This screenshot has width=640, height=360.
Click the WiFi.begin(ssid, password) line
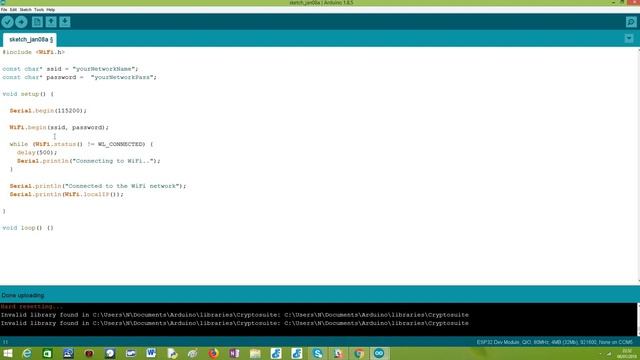click(x=59, y=127)
